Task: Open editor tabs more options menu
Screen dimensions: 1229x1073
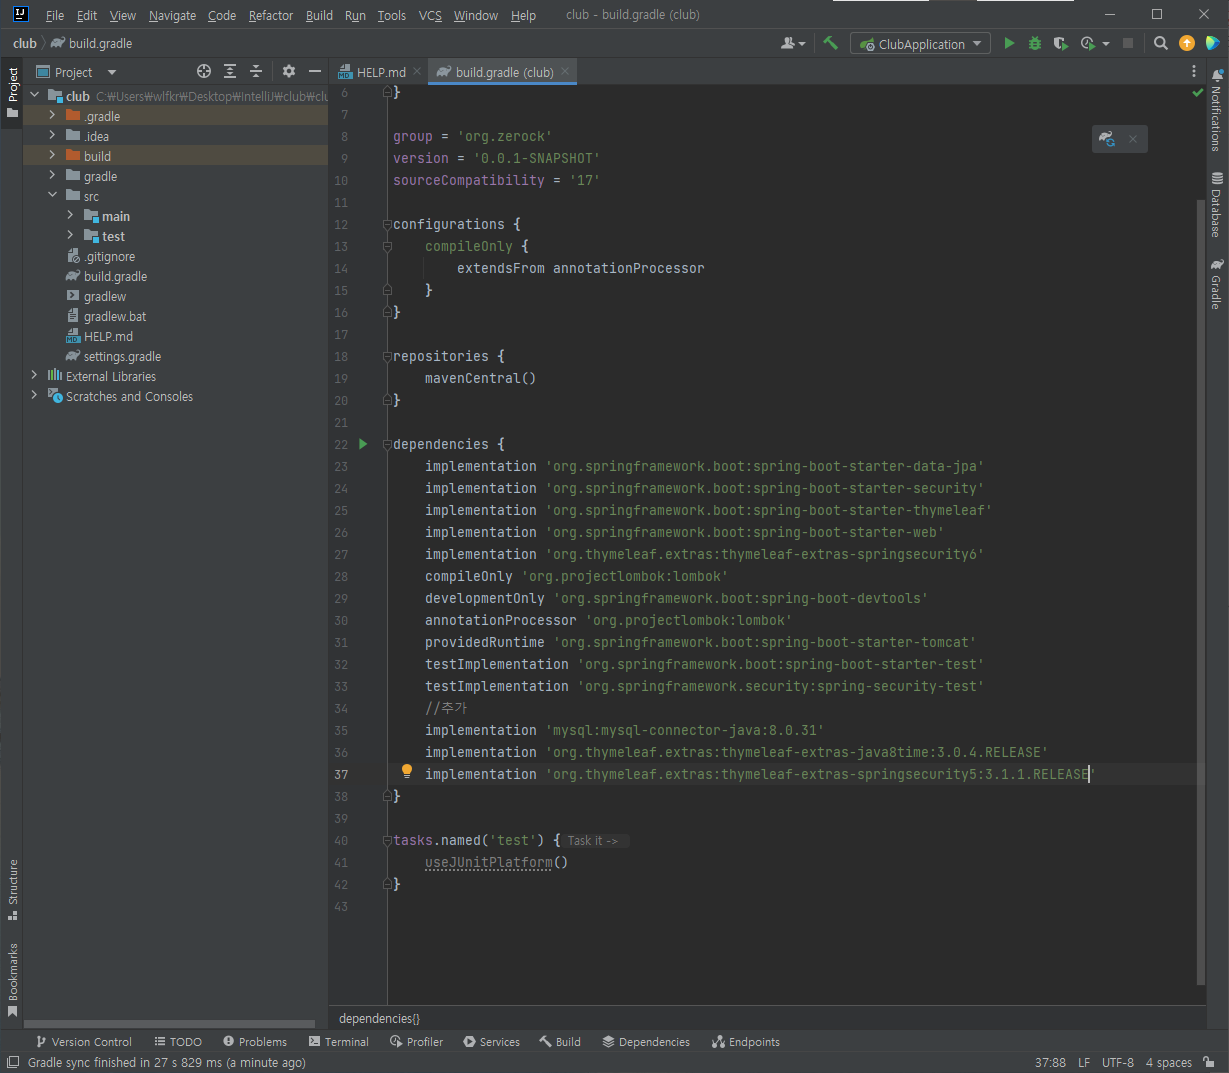Action: tap(1194, 71)
